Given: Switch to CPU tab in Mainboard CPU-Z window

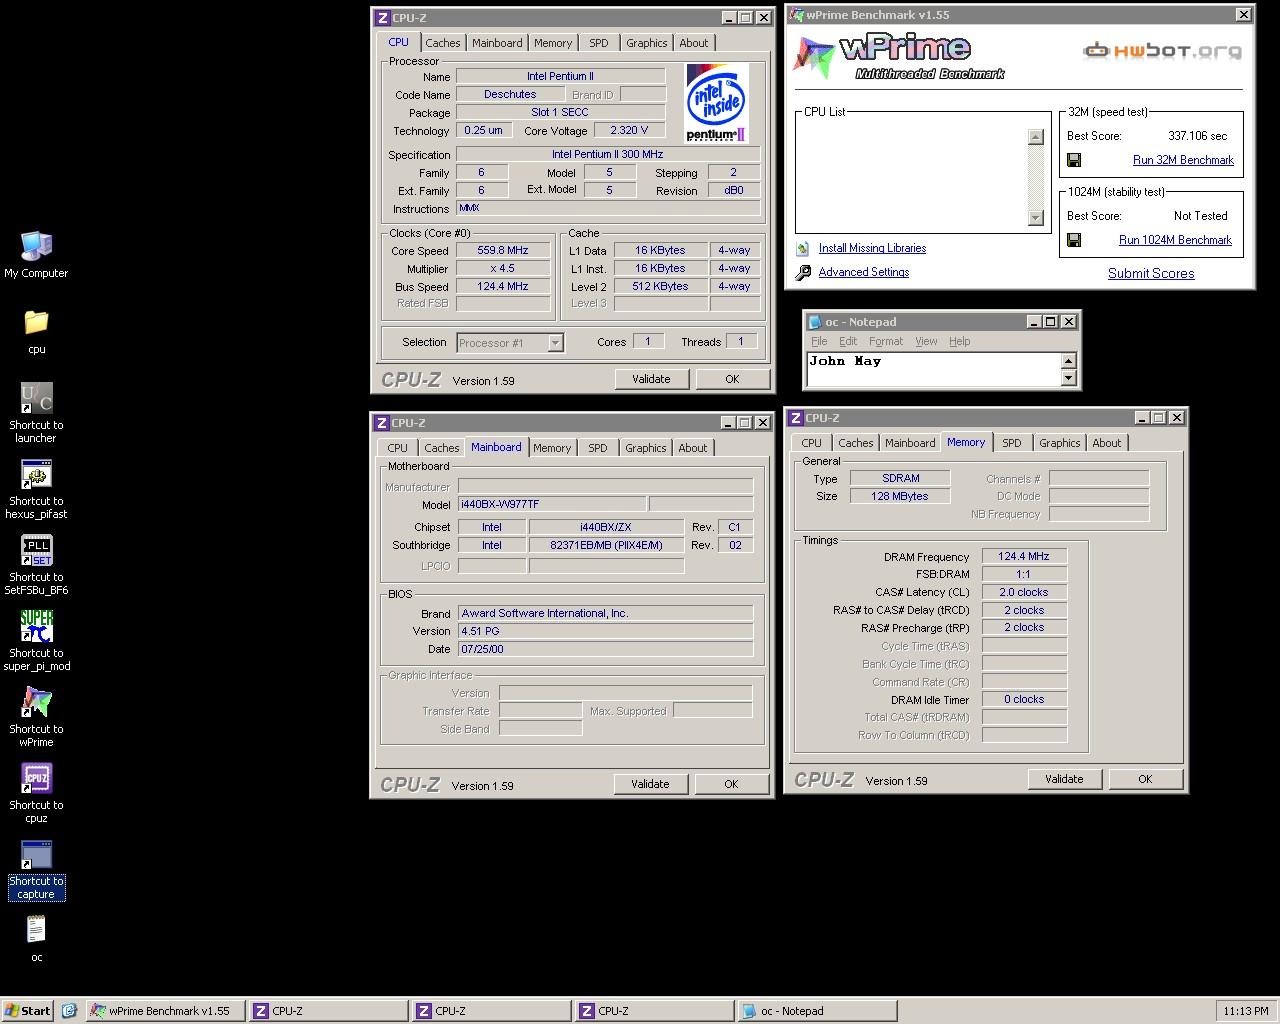Looking at the screenshot, I should click(398, 448).
